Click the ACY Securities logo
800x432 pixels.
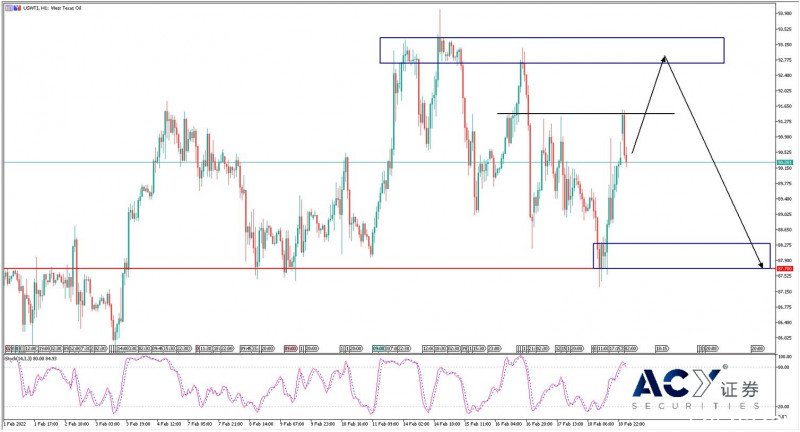pos(696,389)
